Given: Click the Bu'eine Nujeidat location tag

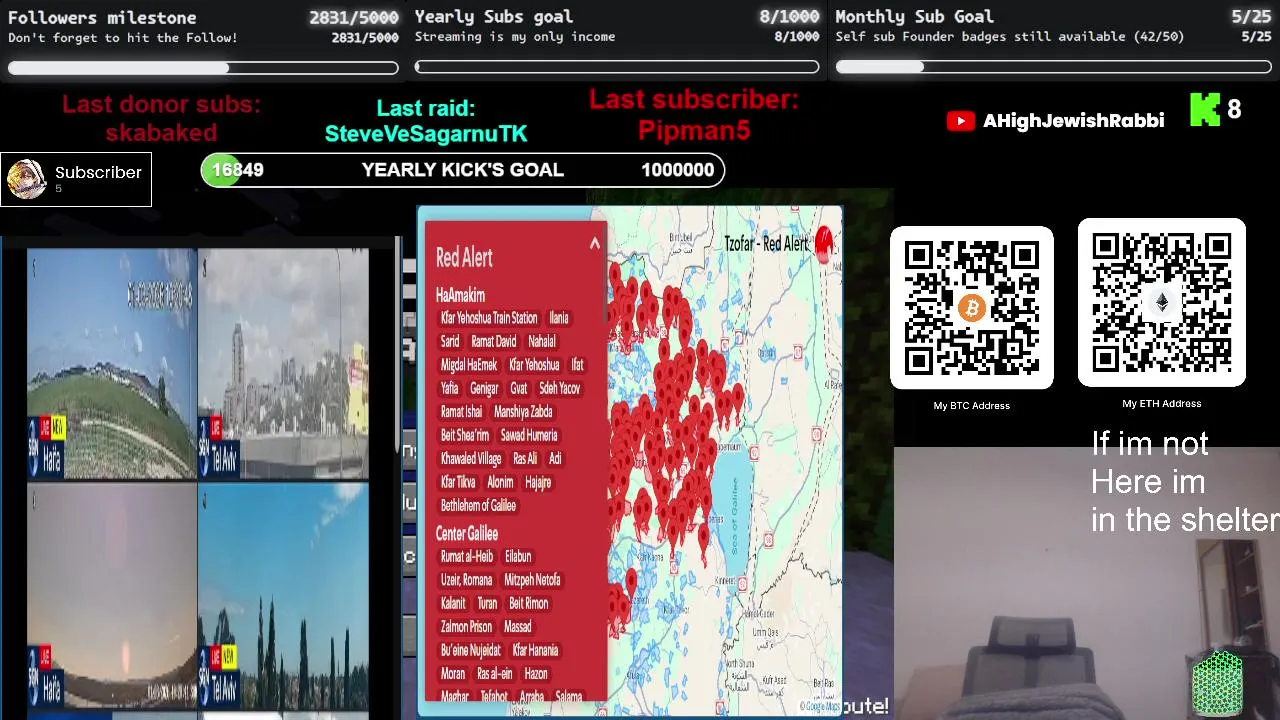Looking at the screenshot, I should pyautogui.click(x=470, y=650).
